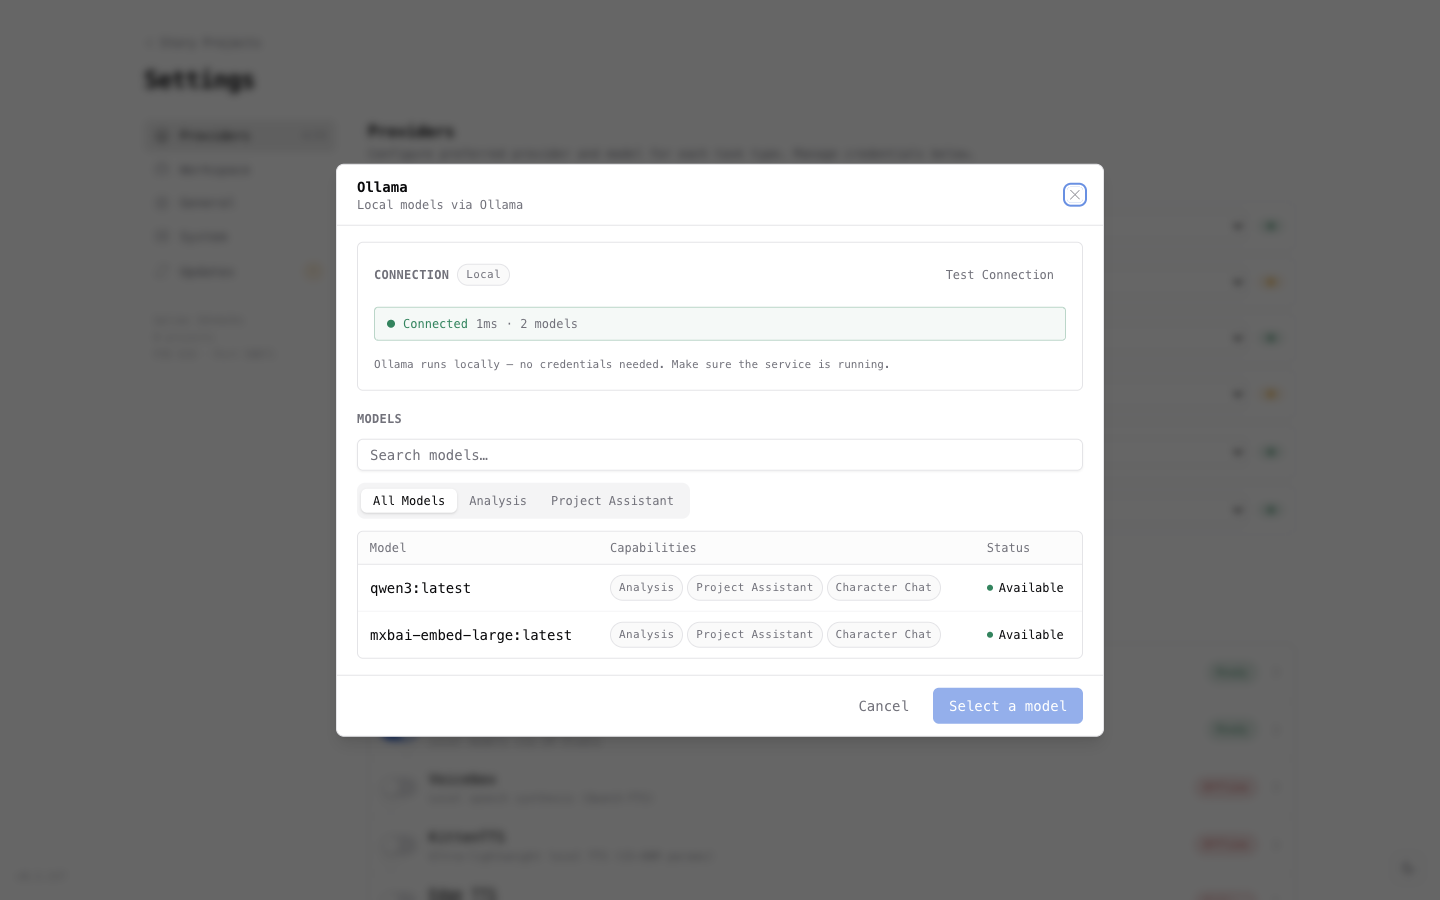Image resolution: width=1440 pixels, height=900 pixels.
Task: Click the Connected green status dot
Action: coord(391,324)
